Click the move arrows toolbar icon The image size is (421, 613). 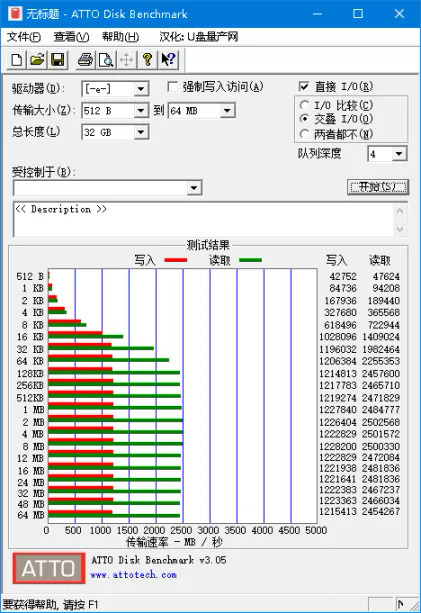[x=127, y=60]
